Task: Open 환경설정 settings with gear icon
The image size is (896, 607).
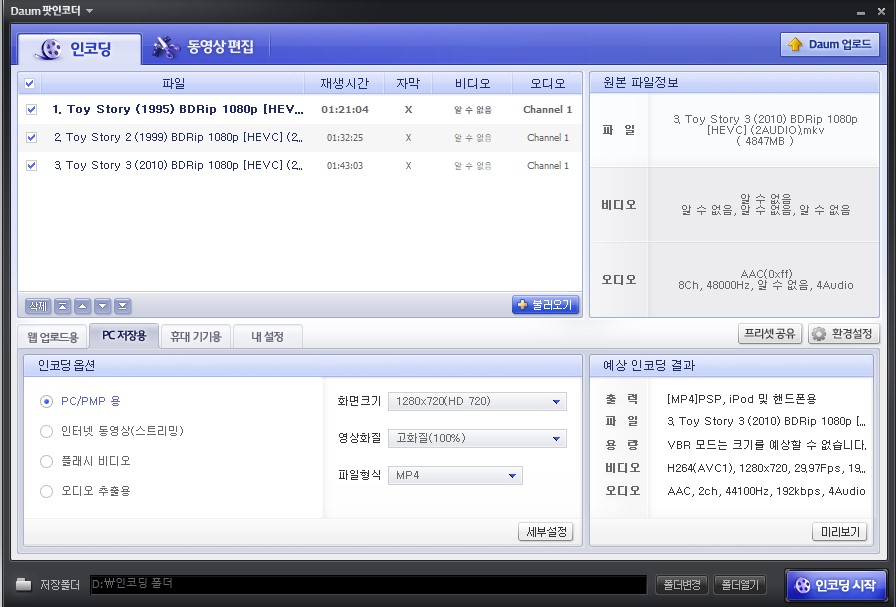Action: [x=843, y=334]
